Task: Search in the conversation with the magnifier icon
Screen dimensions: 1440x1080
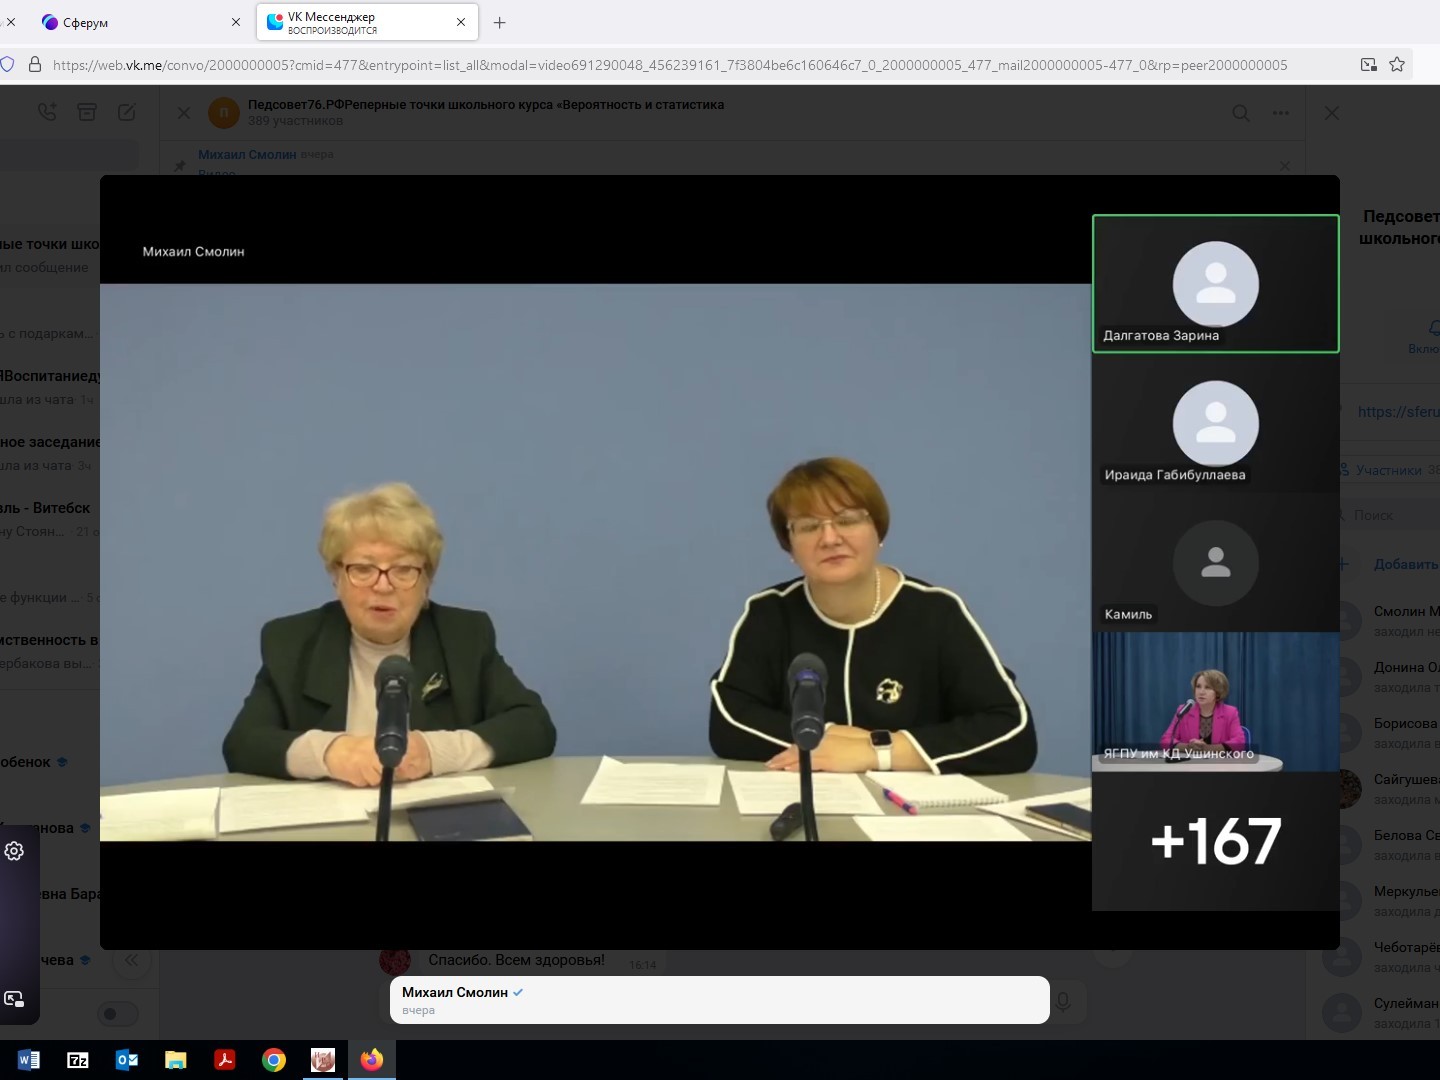Action: pos(1241,113)
